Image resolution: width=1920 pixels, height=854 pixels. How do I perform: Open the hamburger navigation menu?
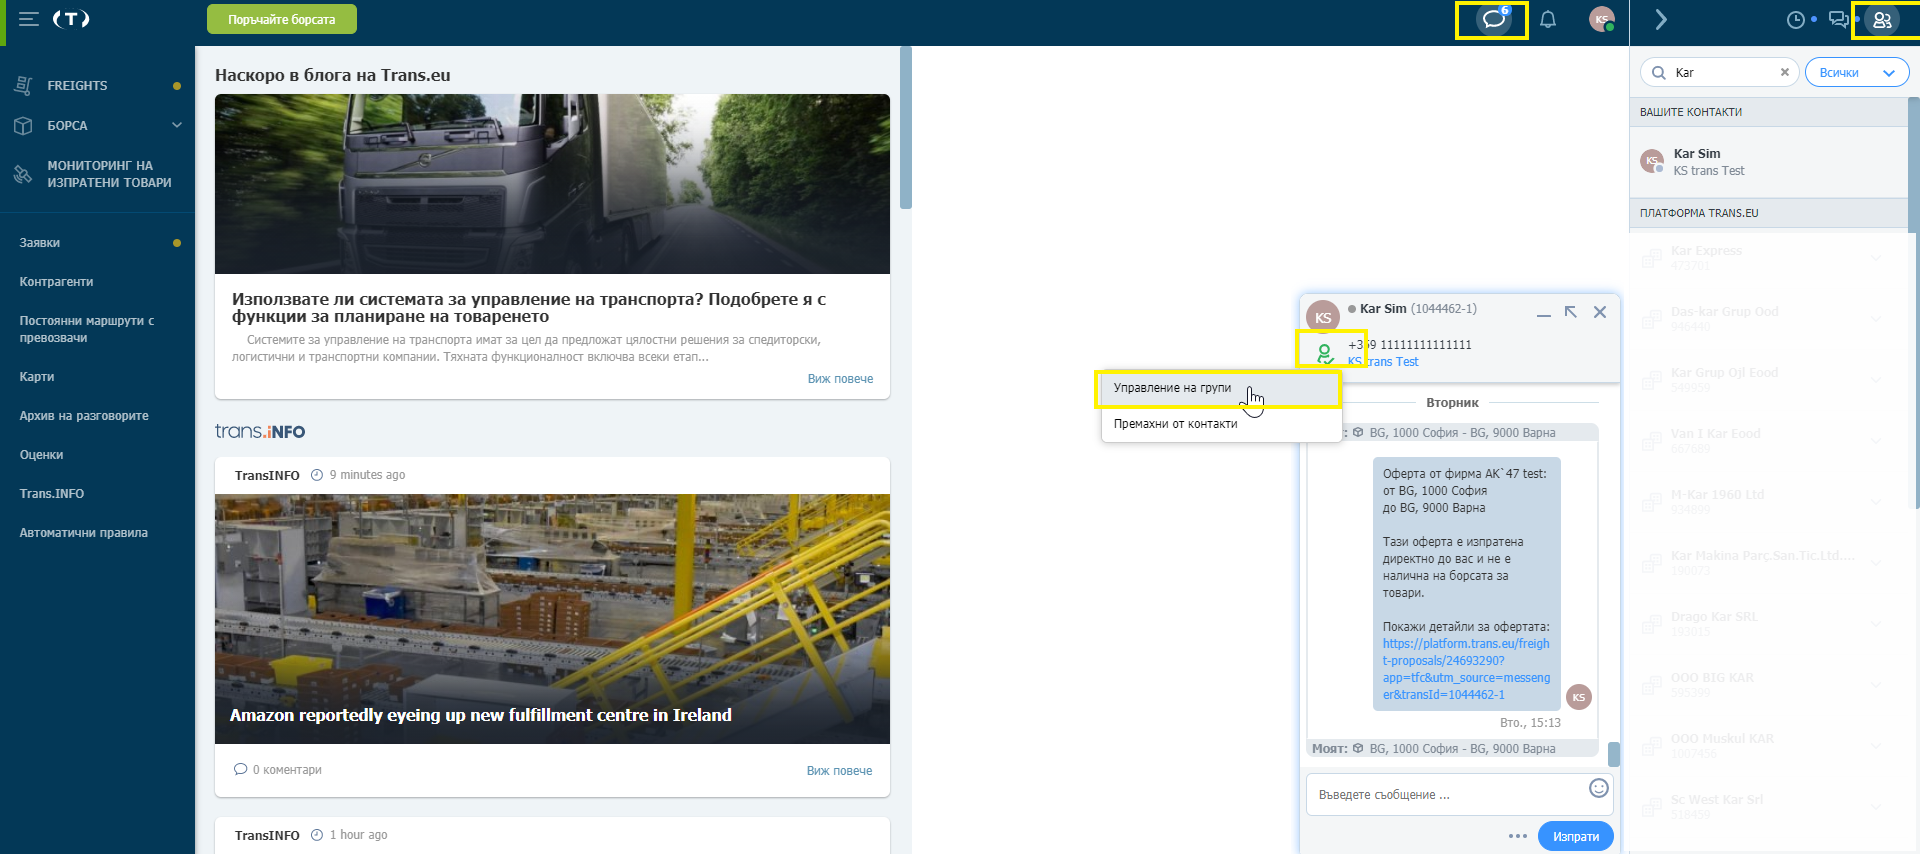click(29, 19)
